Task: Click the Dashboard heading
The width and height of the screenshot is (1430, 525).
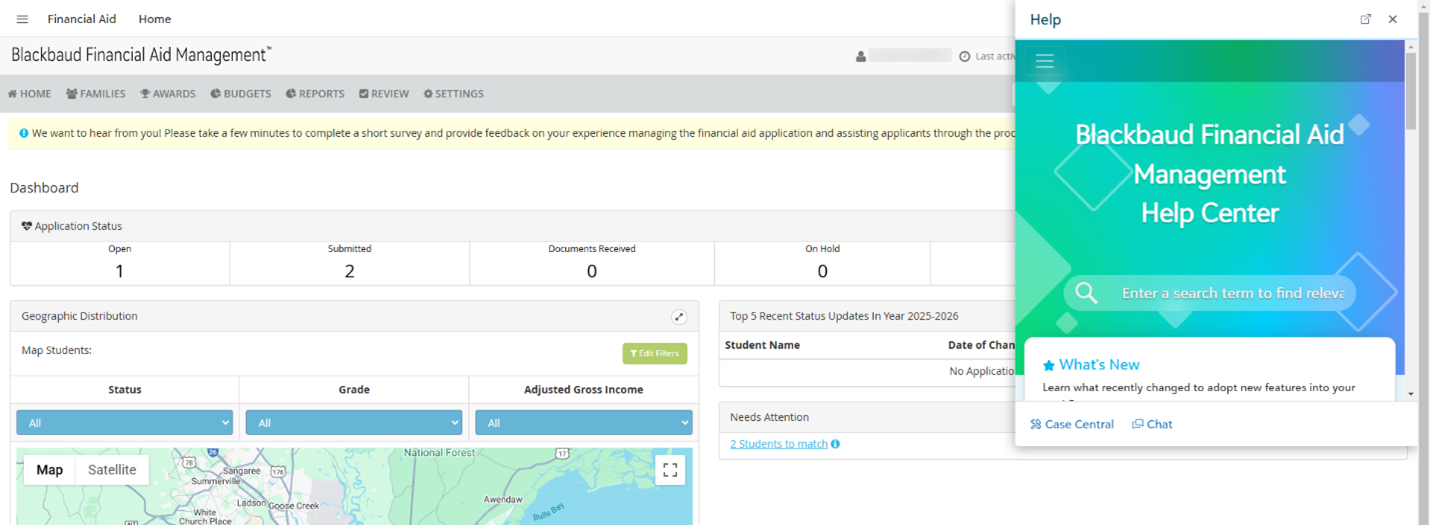Action: [x=44, y=188]
